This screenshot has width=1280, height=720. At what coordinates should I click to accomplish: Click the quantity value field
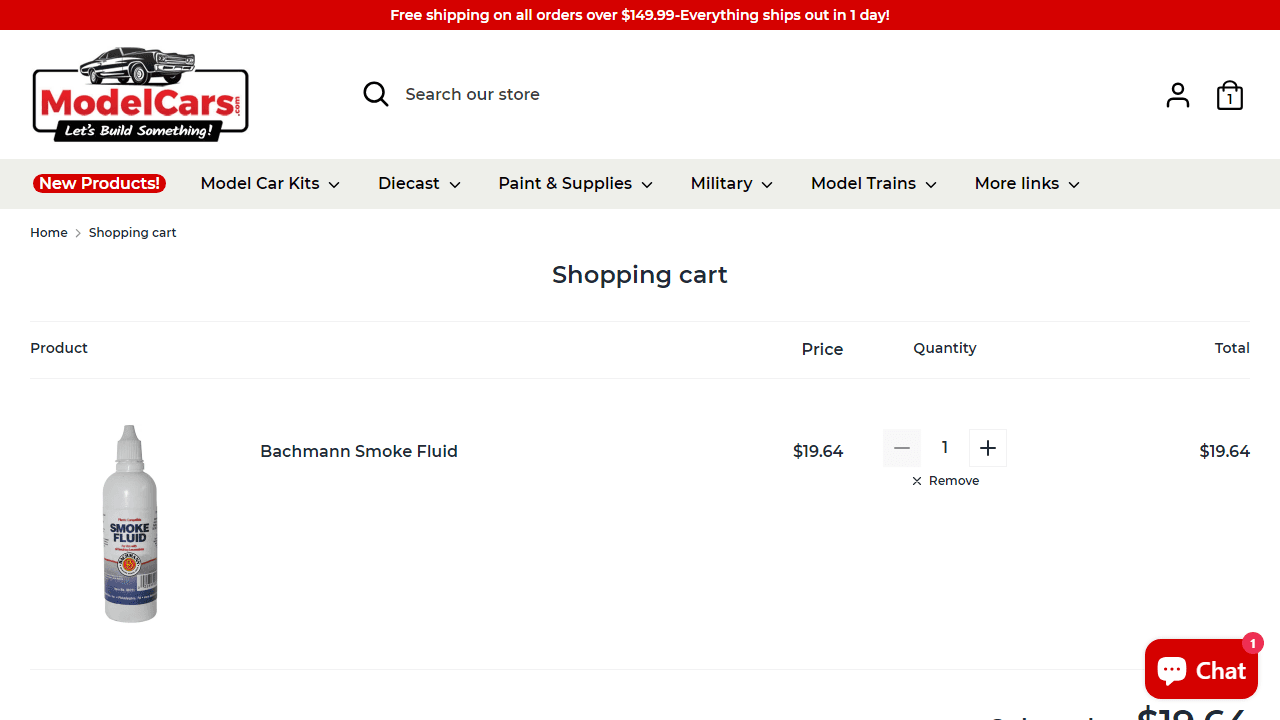coord(945,448)
